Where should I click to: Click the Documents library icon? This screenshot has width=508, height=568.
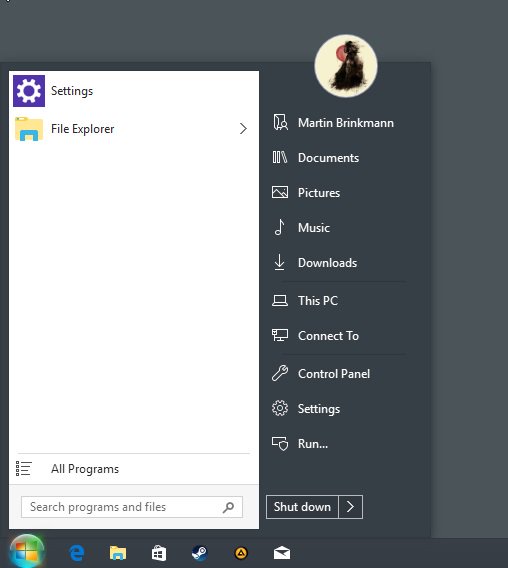pyautogui.click(x=280, y=158)
